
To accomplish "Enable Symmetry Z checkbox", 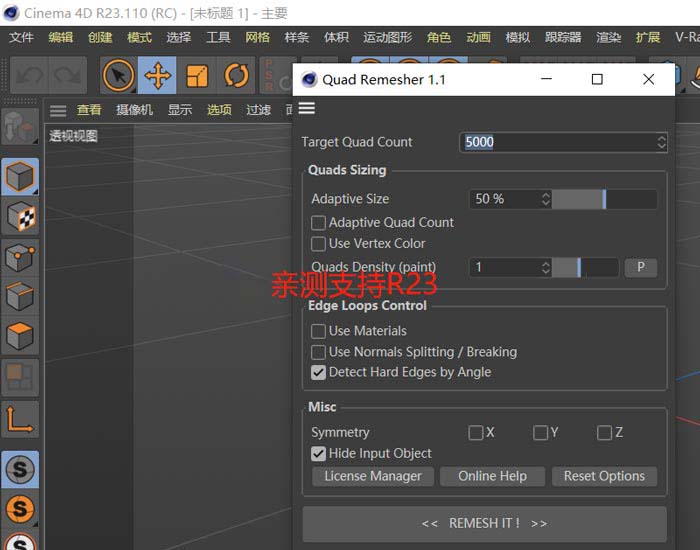I will 604,433.
